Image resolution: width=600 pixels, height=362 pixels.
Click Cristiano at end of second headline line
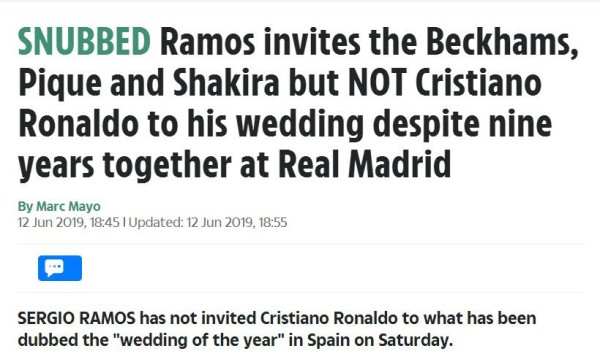tap(478, 83)
